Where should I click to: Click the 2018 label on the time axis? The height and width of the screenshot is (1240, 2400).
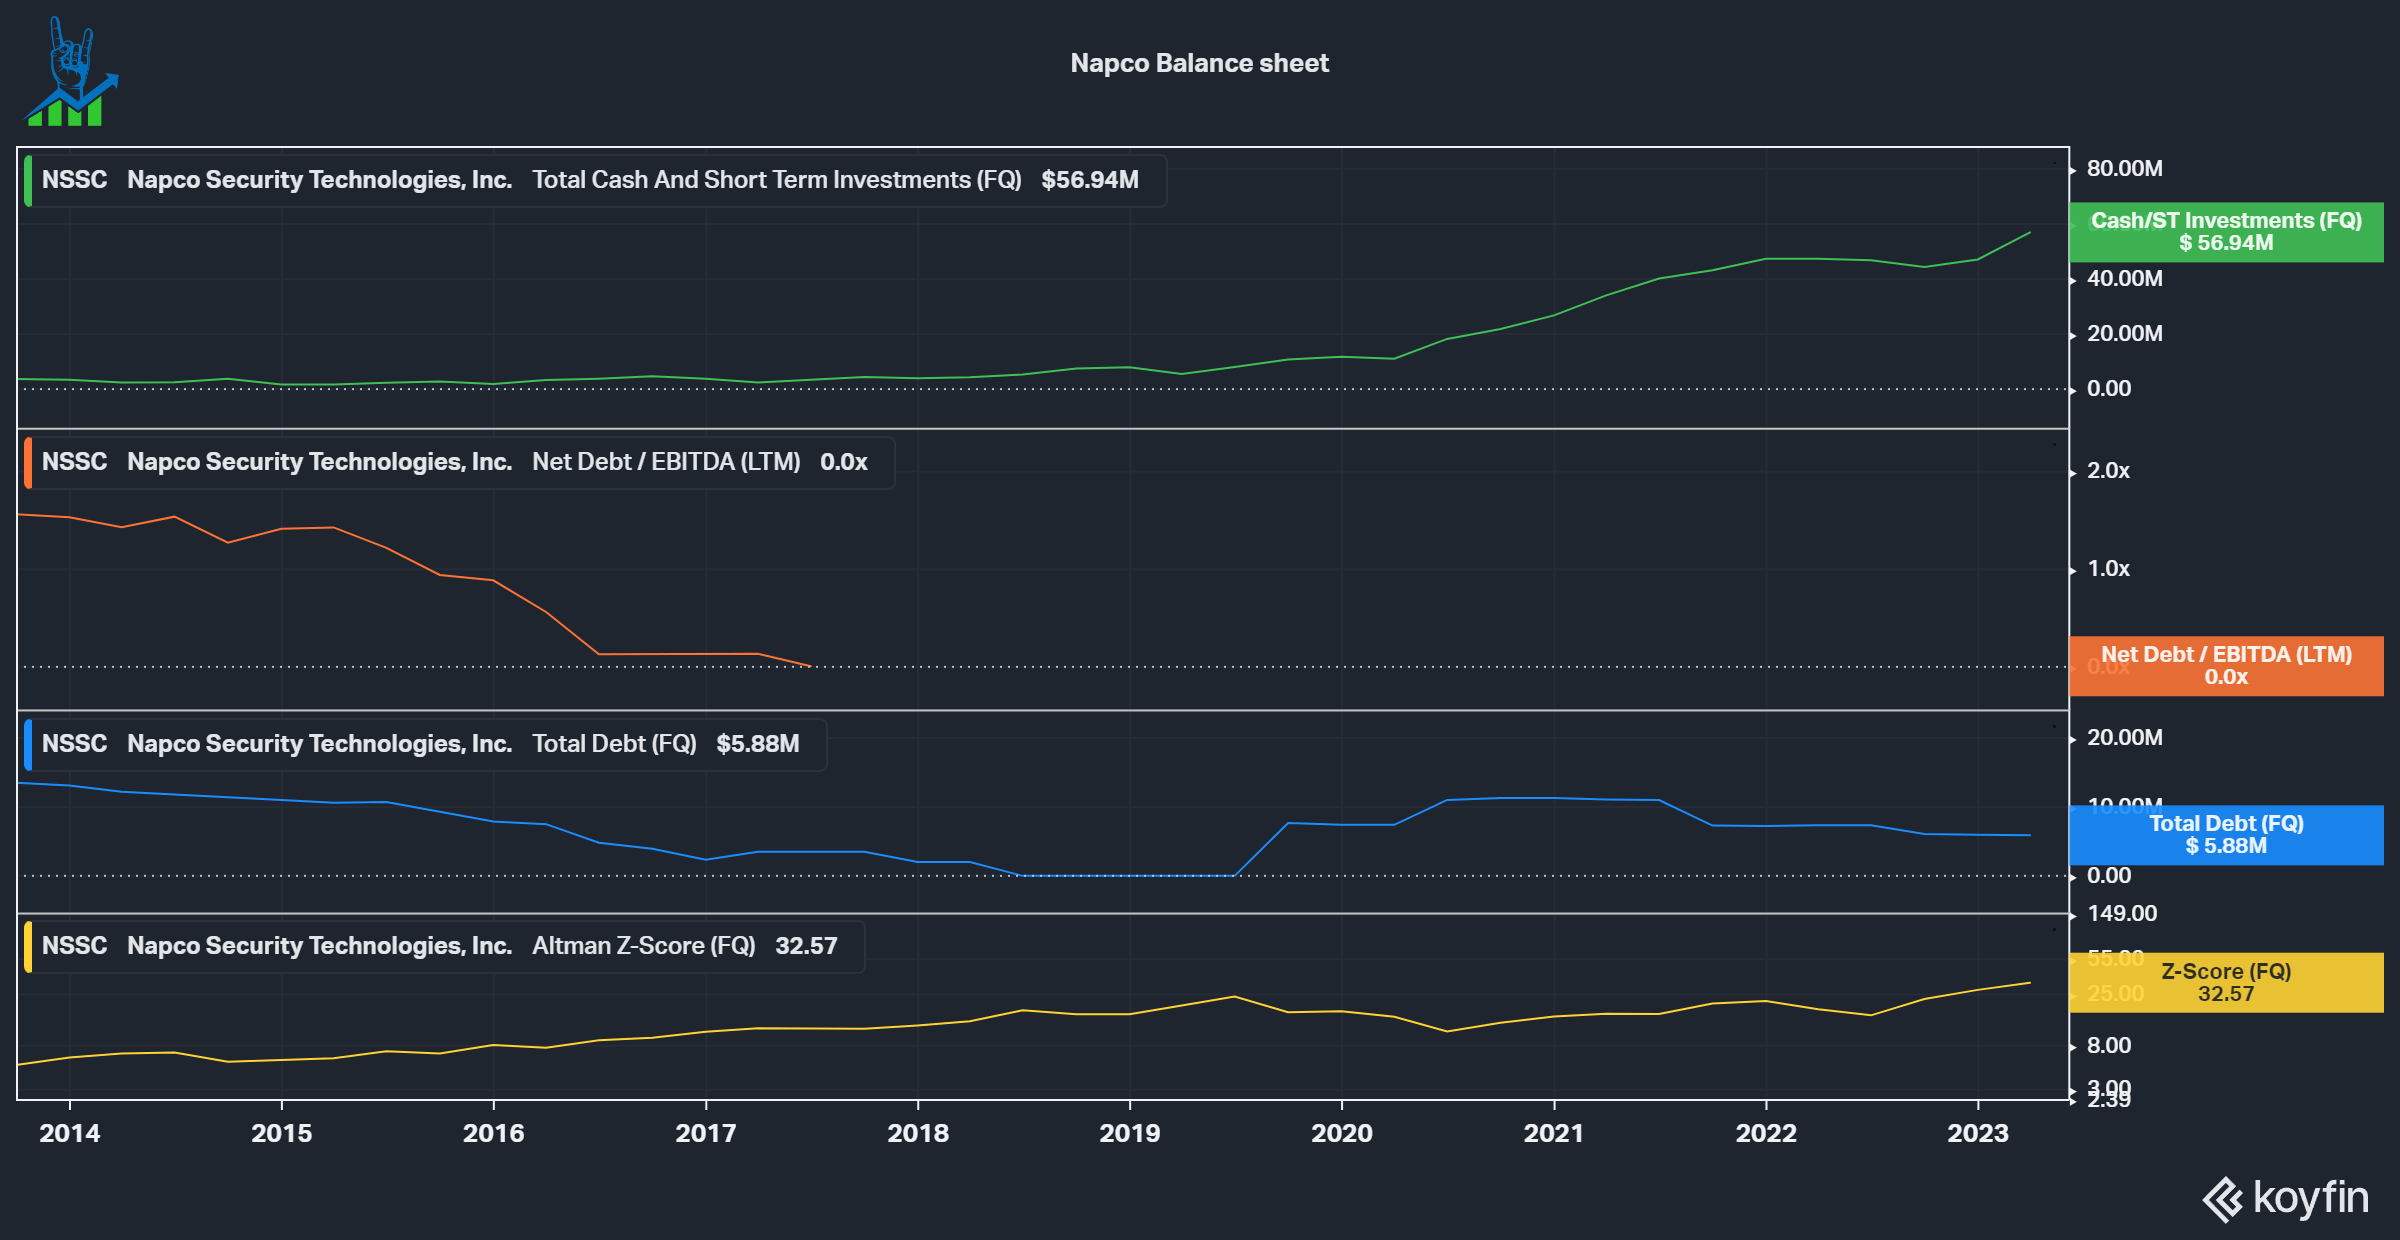(x=918, y=1133)
